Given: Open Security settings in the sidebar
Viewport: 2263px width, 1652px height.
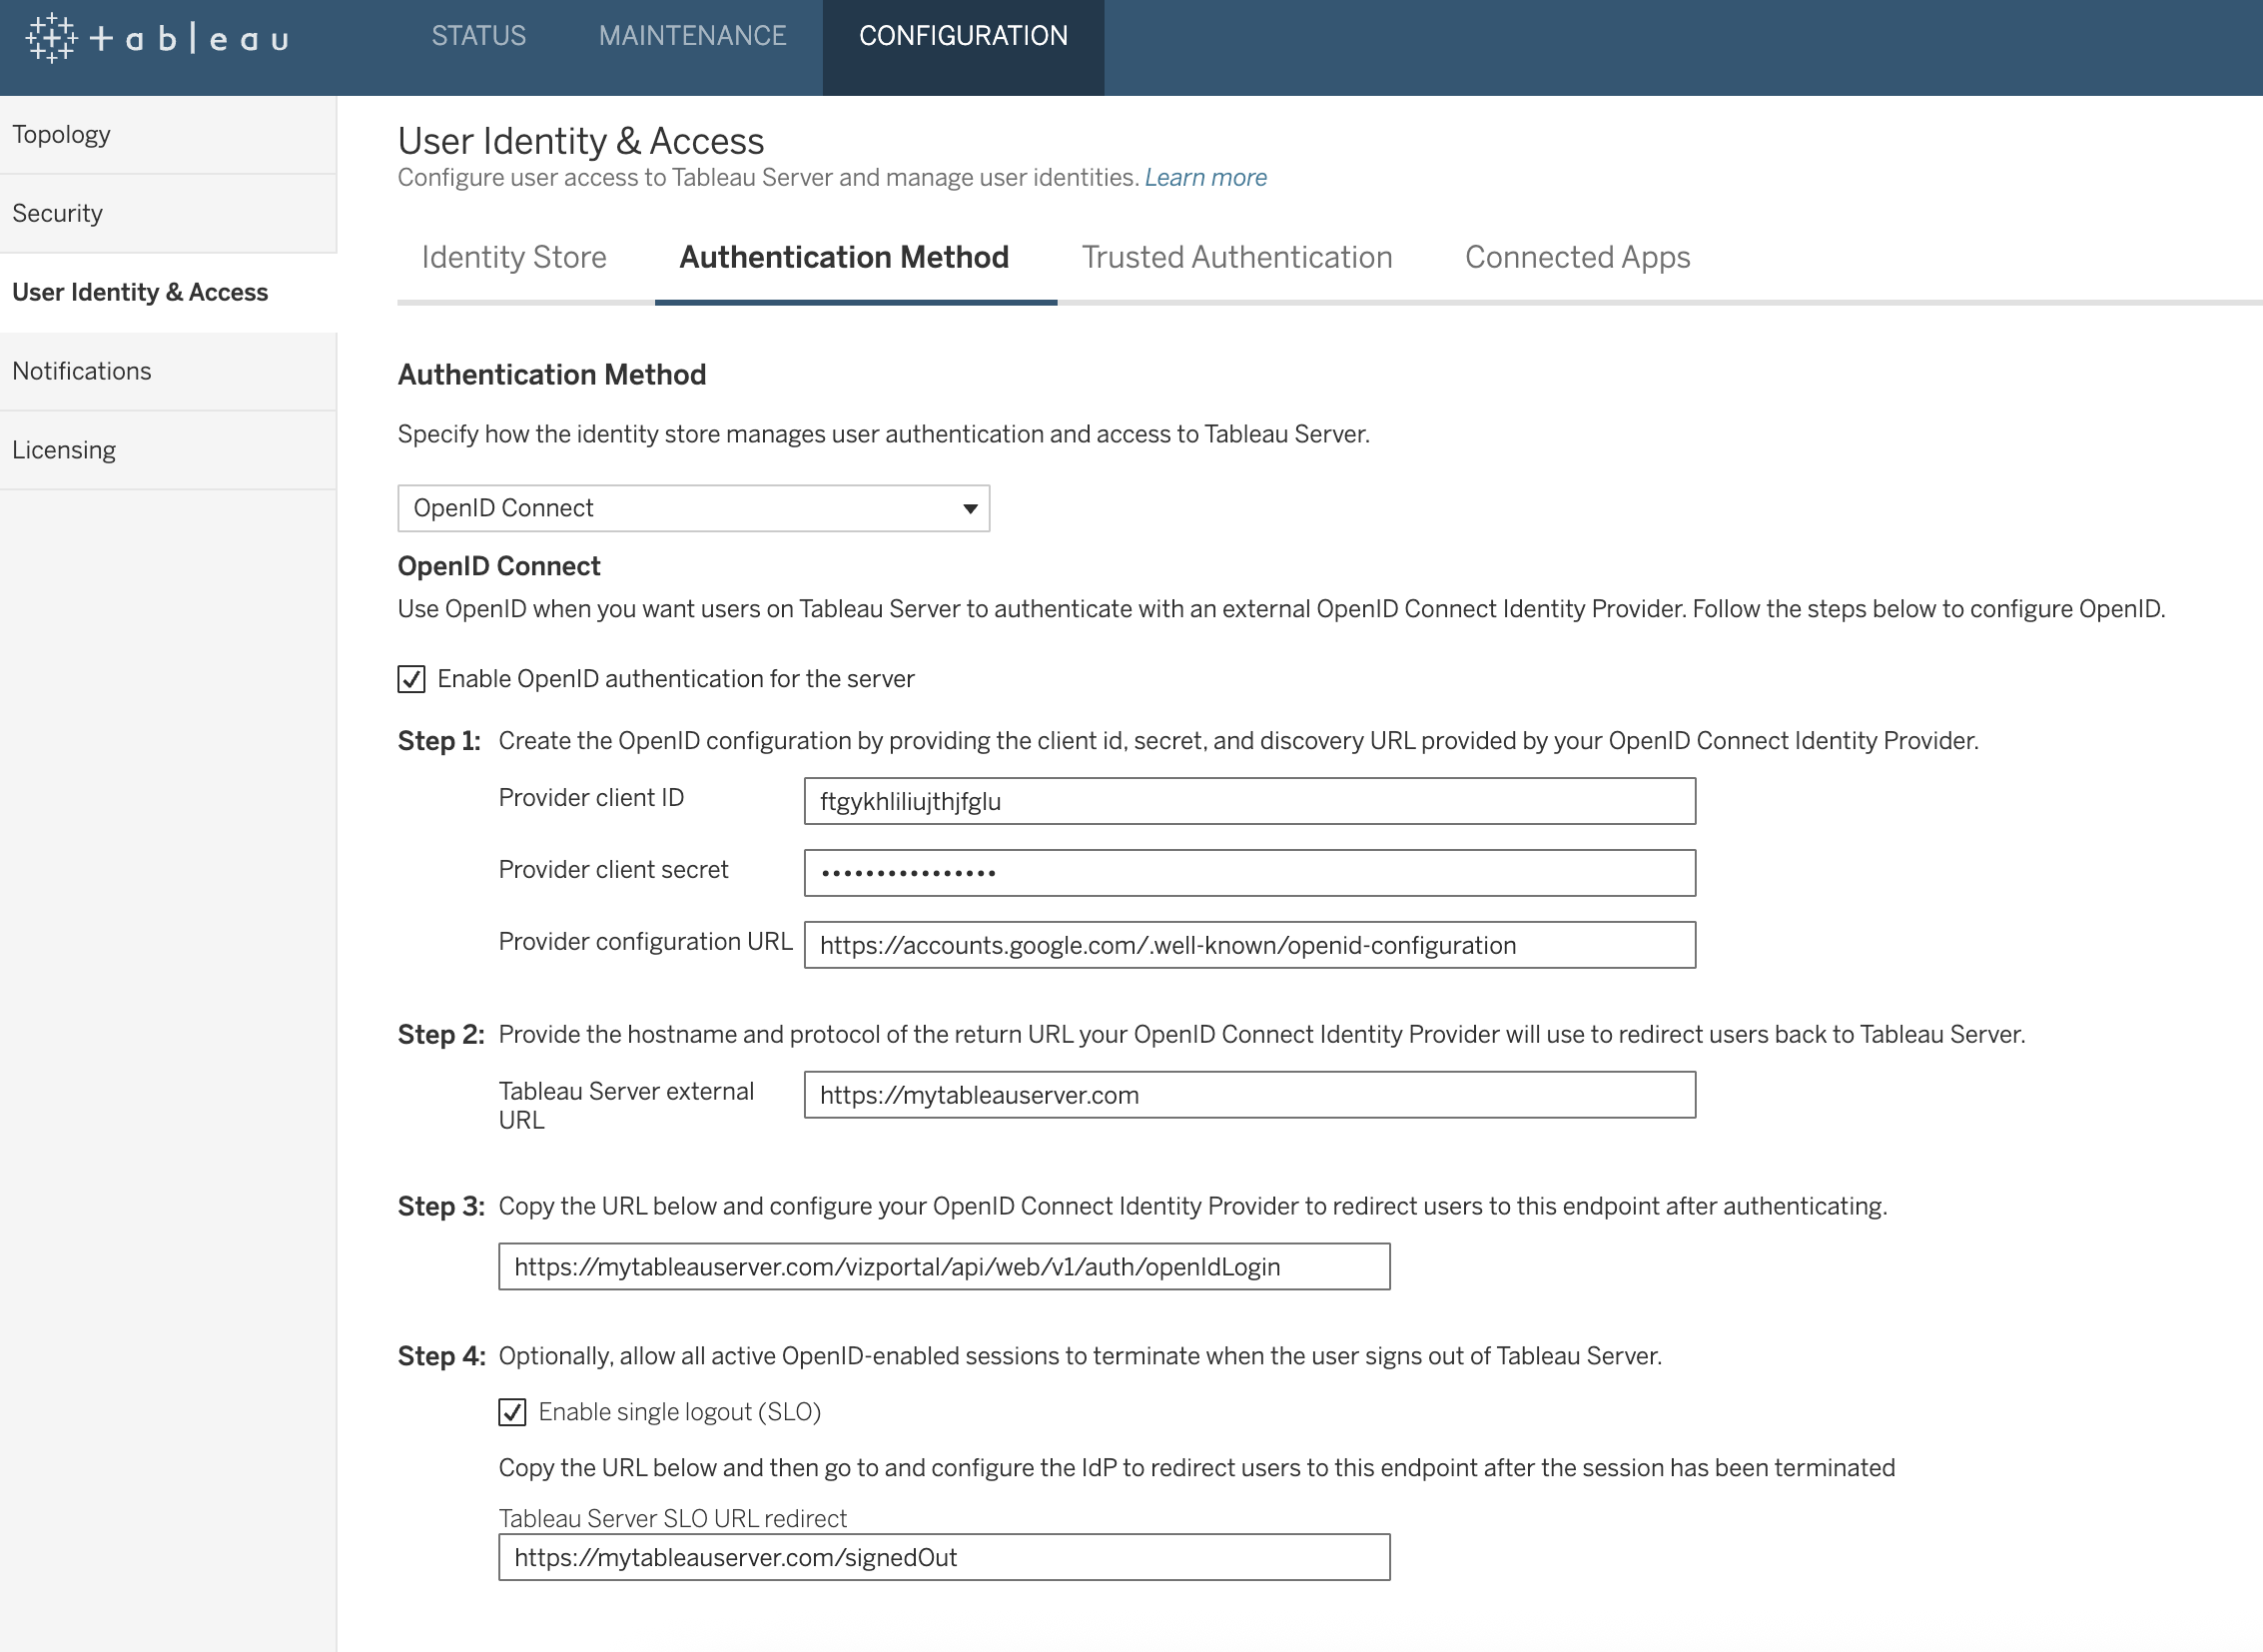Looking at the screenshot, I should tap(58, 214).
